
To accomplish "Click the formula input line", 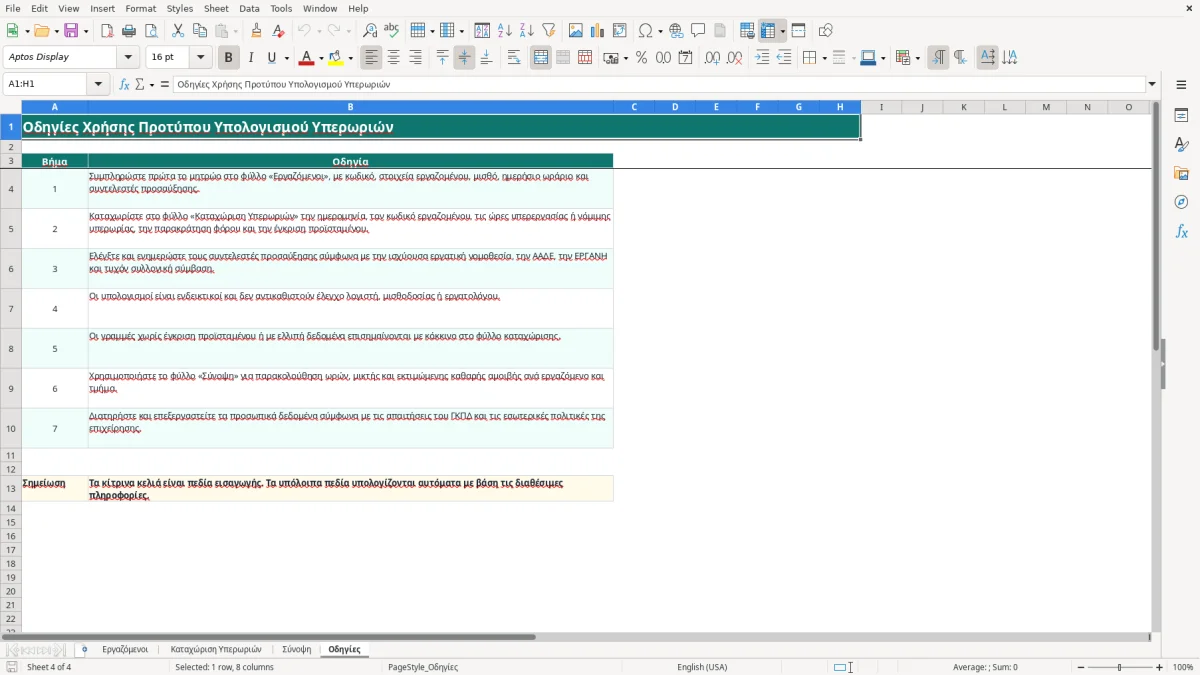I will tap(659, 85).
